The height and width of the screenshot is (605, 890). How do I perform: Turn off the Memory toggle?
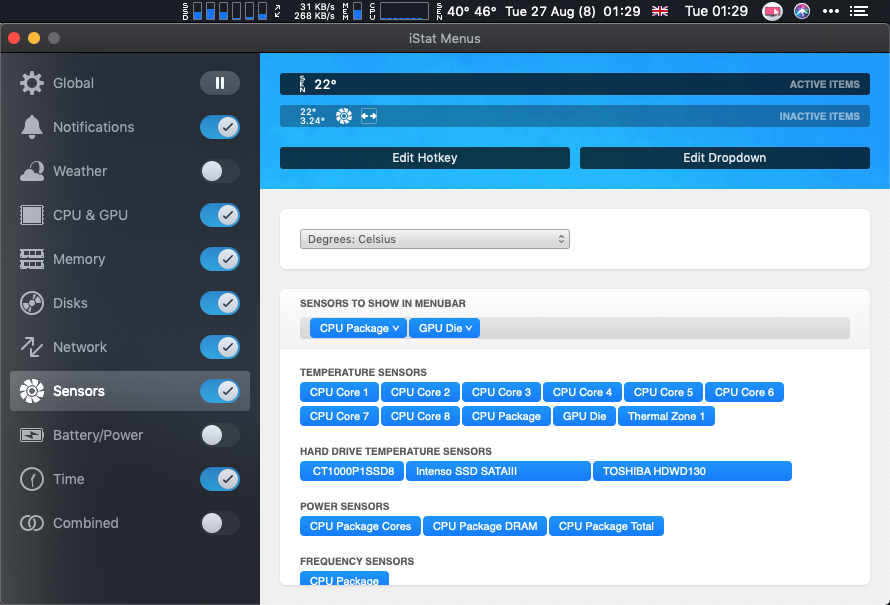tap(220, 259)
